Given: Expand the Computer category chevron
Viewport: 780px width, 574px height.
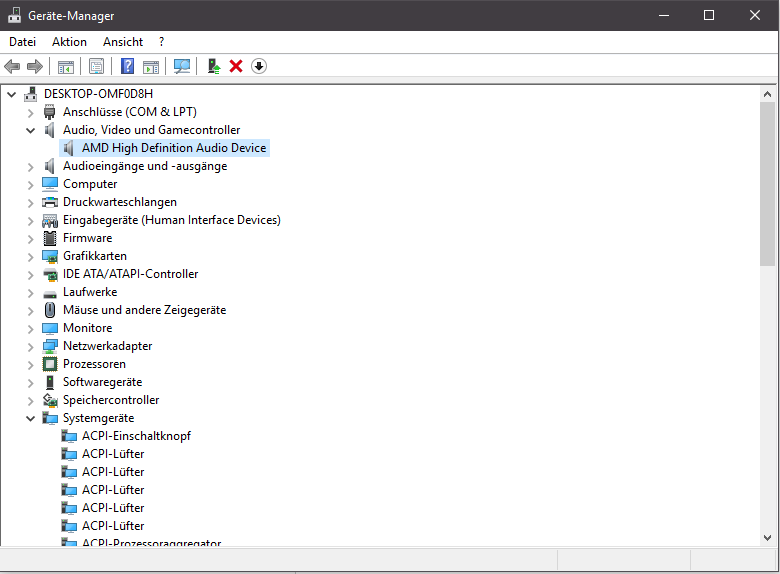Looking at the screenshot, I should (x=30, y=185).
